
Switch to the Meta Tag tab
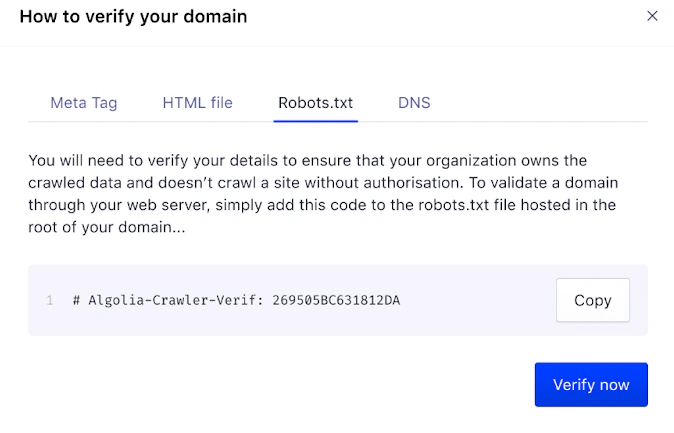pos(84,103)
